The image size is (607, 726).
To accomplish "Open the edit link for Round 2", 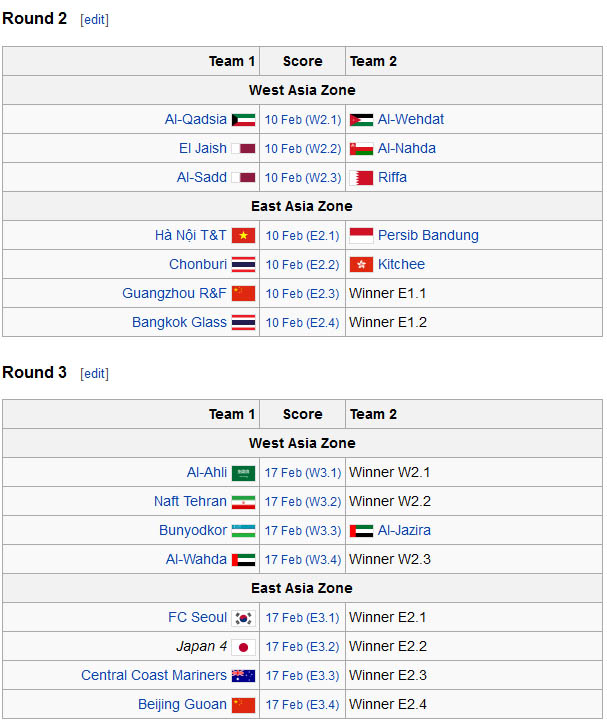I will (x=94, y=19).
